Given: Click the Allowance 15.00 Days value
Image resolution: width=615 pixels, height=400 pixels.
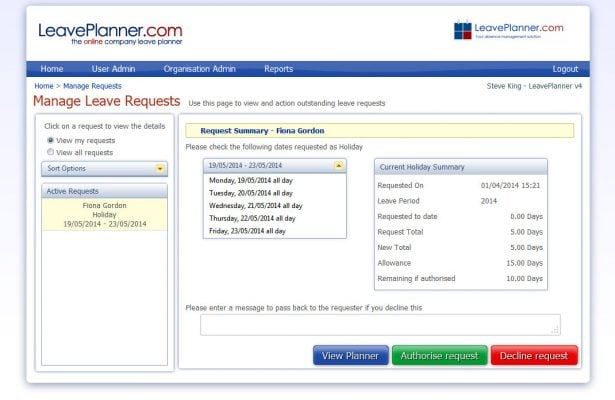Looking at the screenshot, I should coord(524,263).
